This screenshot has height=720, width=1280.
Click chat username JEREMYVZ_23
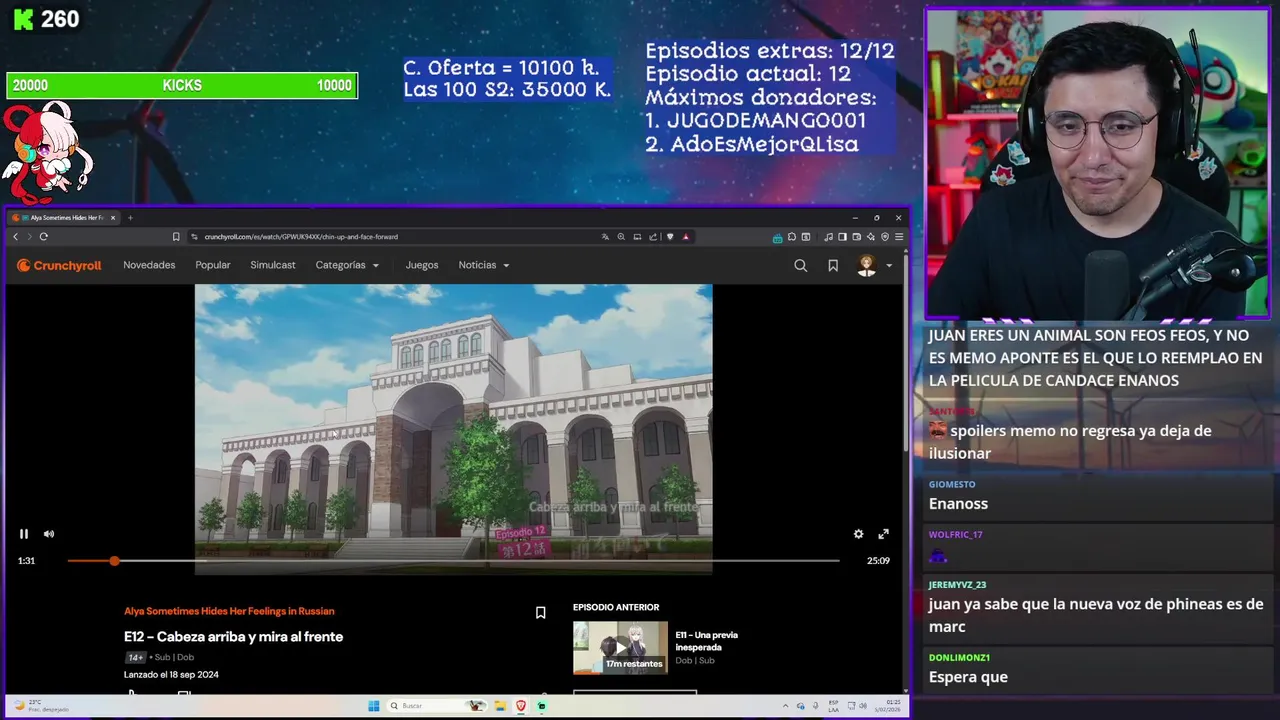click(x=957, y=585)
